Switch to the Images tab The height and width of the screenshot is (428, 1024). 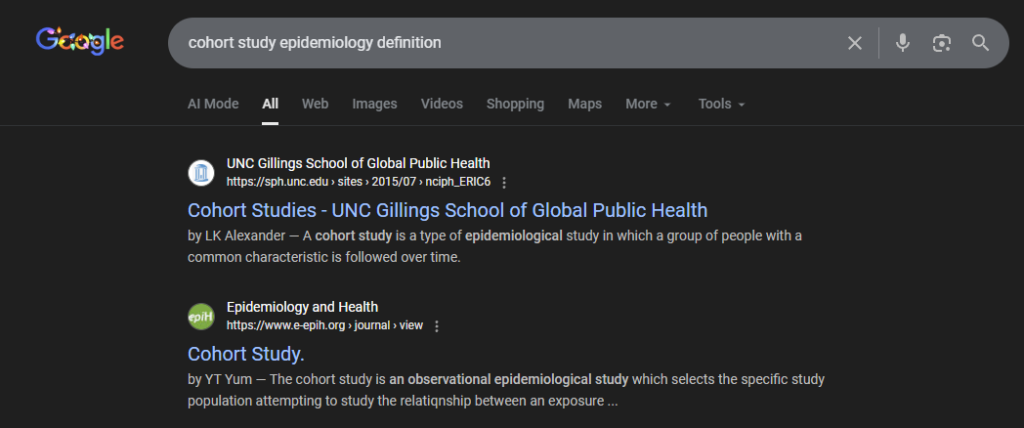coord(374,104)
